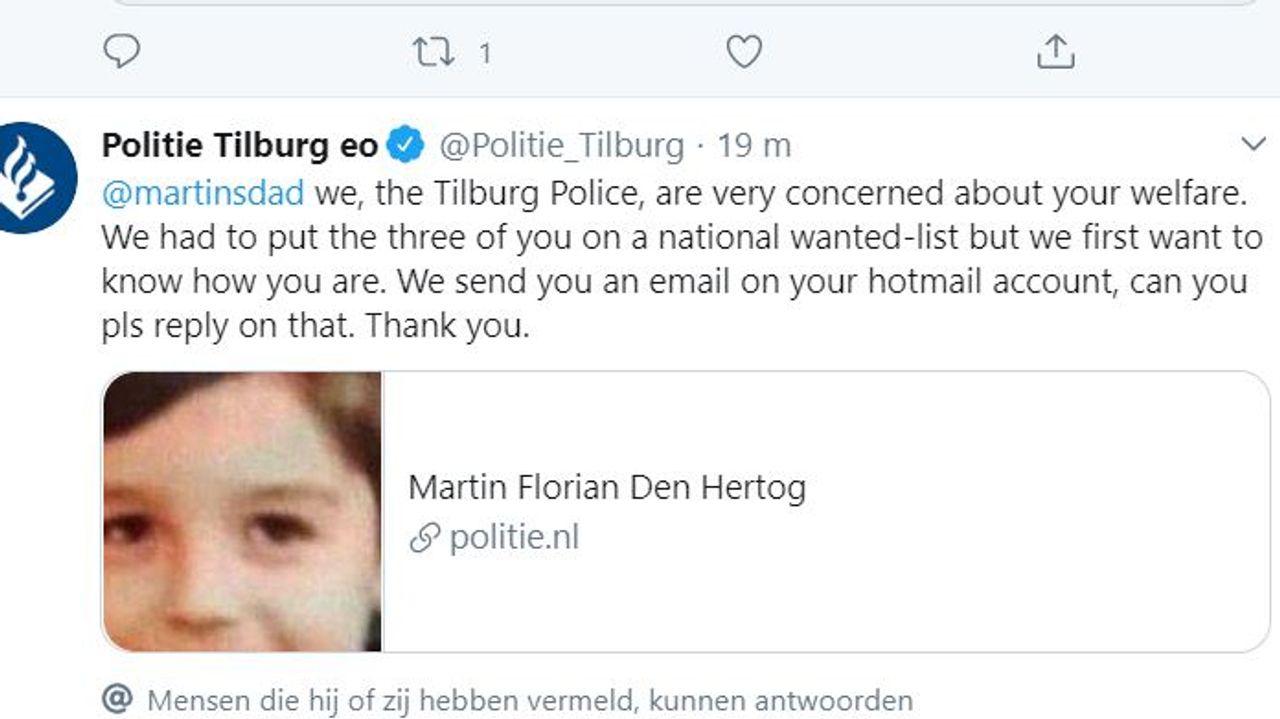The image size is (1280, 719).
Task: Click the 'Mensen die hij of zij' notice
Action: click(x=530, y=700)
